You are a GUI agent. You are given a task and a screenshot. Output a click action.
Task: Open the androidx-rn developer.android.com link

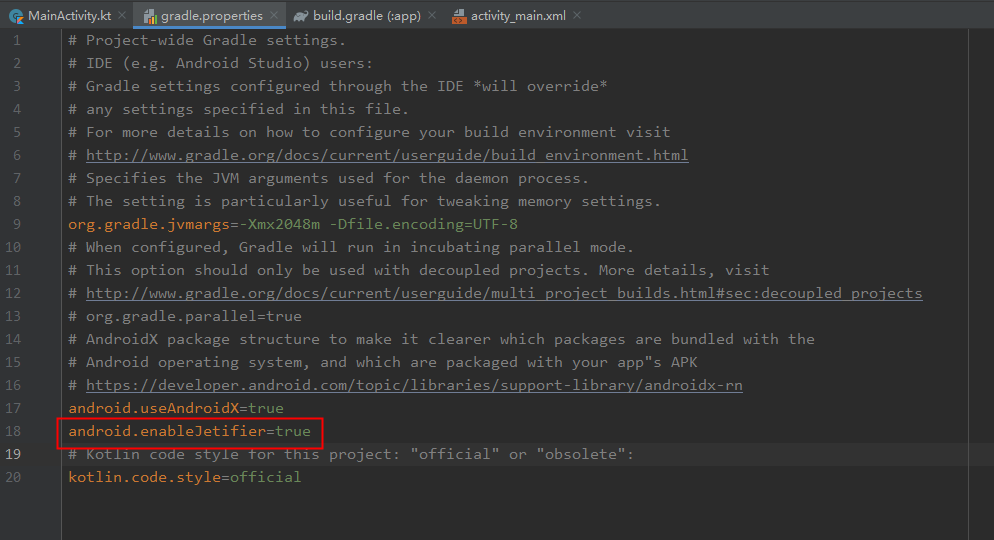pyautogui.click(x=414, y=385)
